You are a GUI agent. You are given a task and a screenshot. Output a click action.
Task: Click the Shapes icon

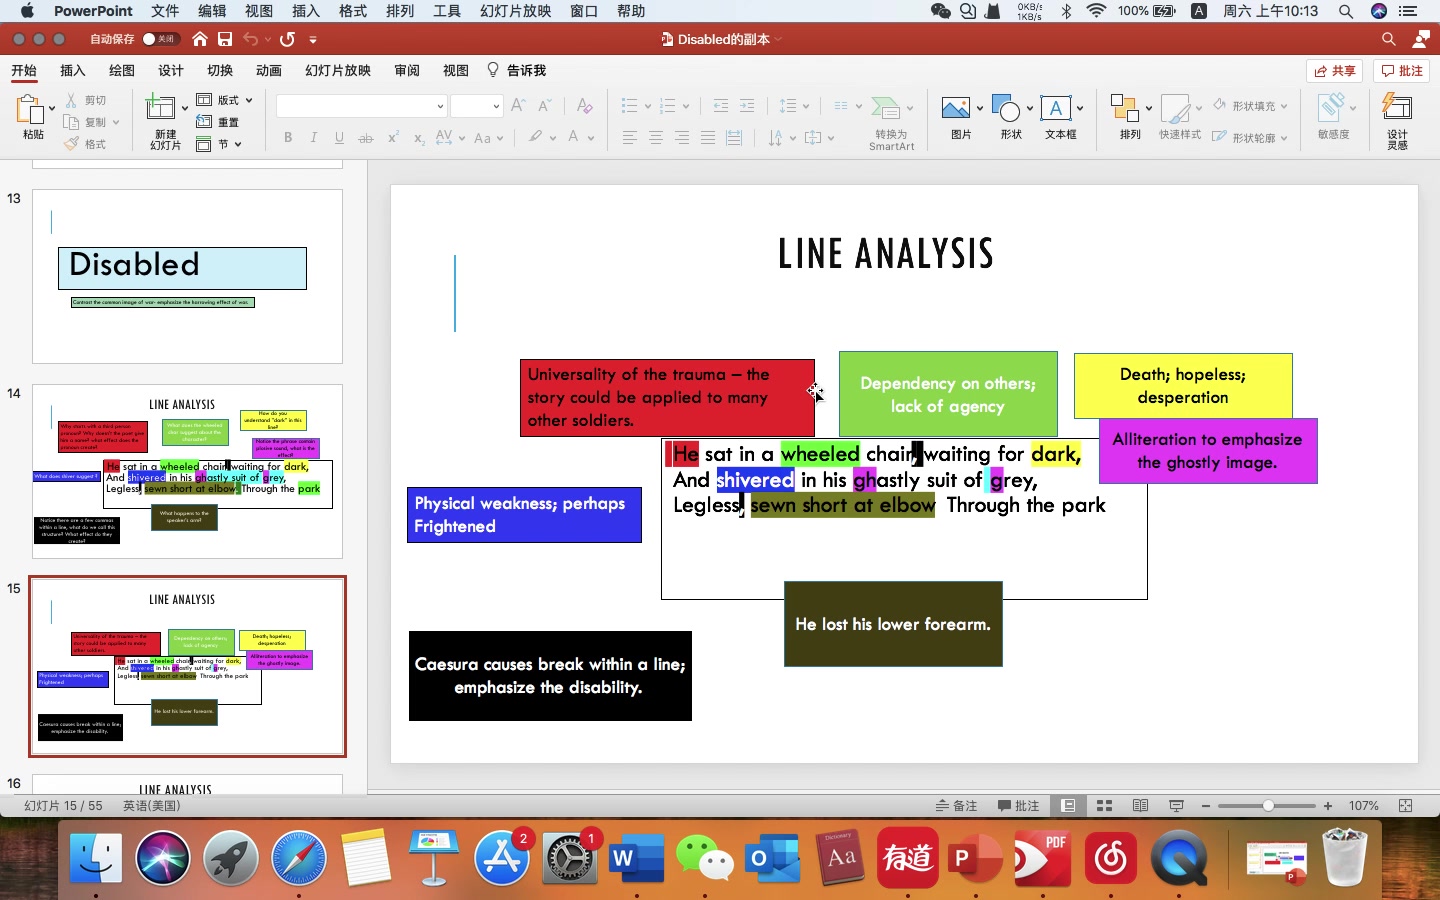click(x=1006, y=108)
